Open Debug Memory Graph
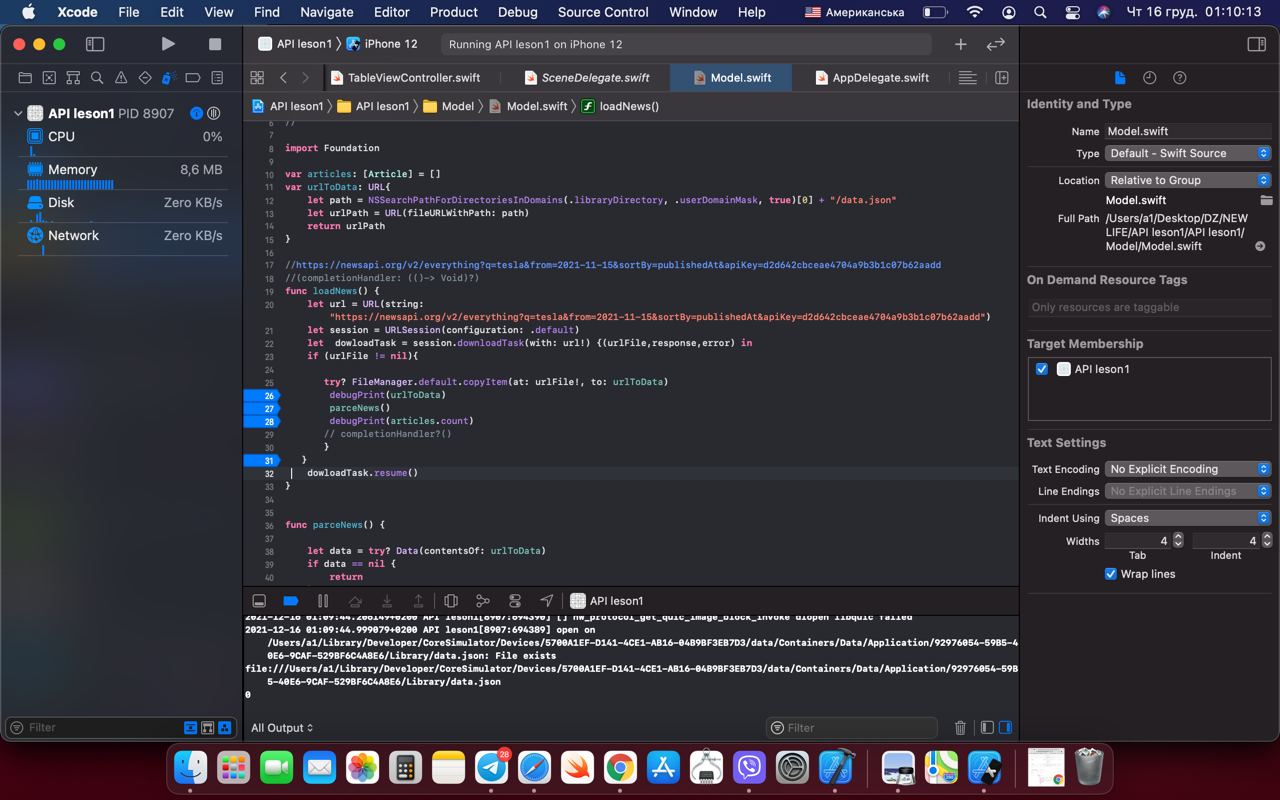Image resolution: width=1280 pixels, height=800 pixels. point(483,601)
